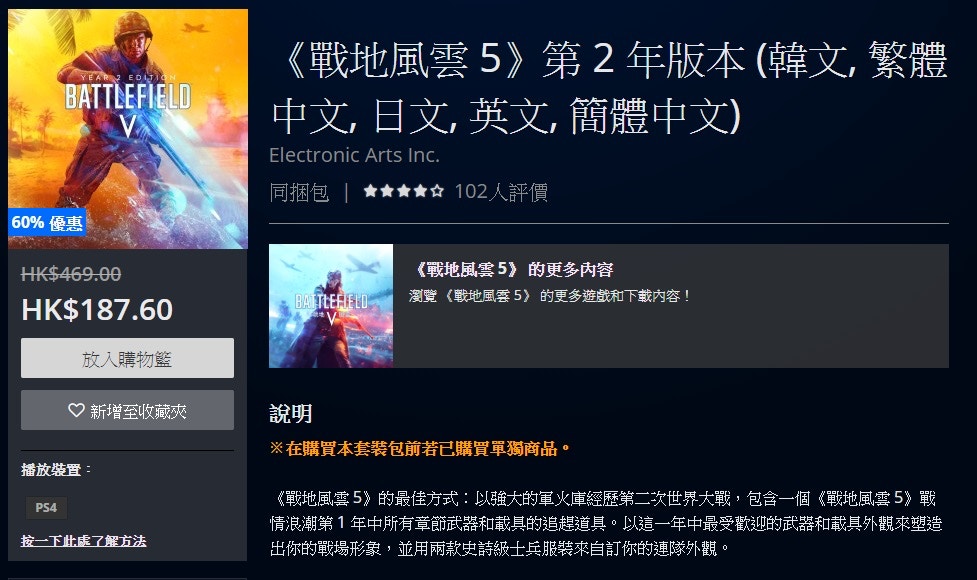977x580 pixels.
Task: Click the discounted price HK$187.60
Action: tap(97, 310)
